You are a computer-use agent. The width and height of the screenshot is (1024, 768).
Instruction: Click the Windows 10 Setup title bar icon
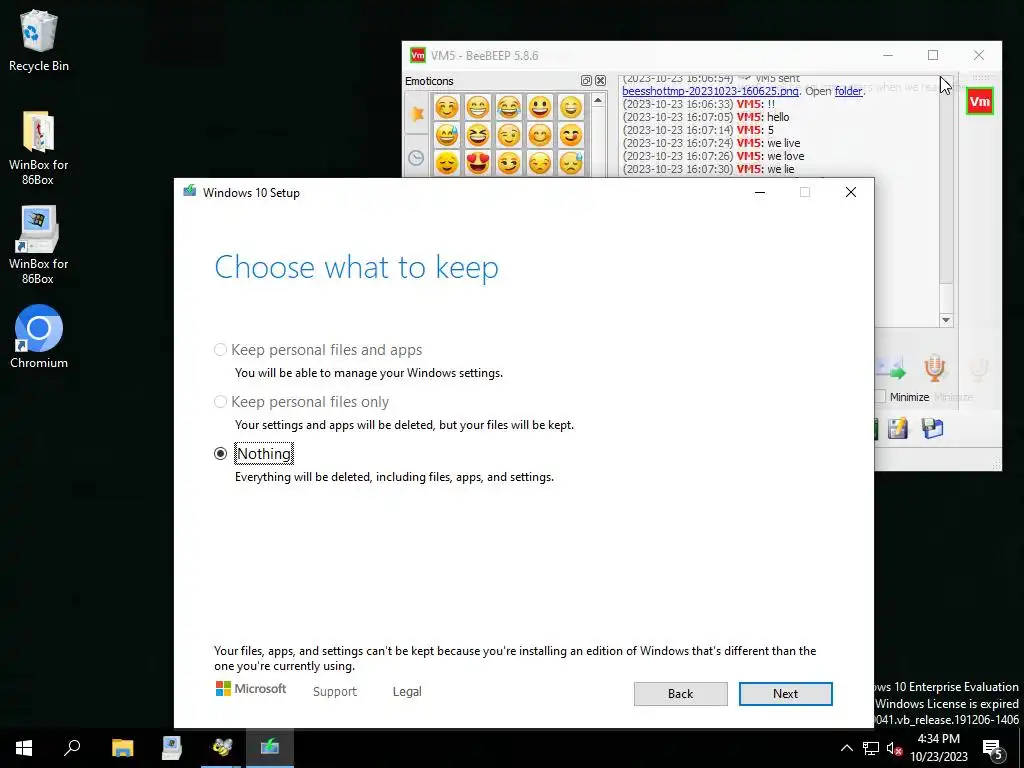pos(190,191)
